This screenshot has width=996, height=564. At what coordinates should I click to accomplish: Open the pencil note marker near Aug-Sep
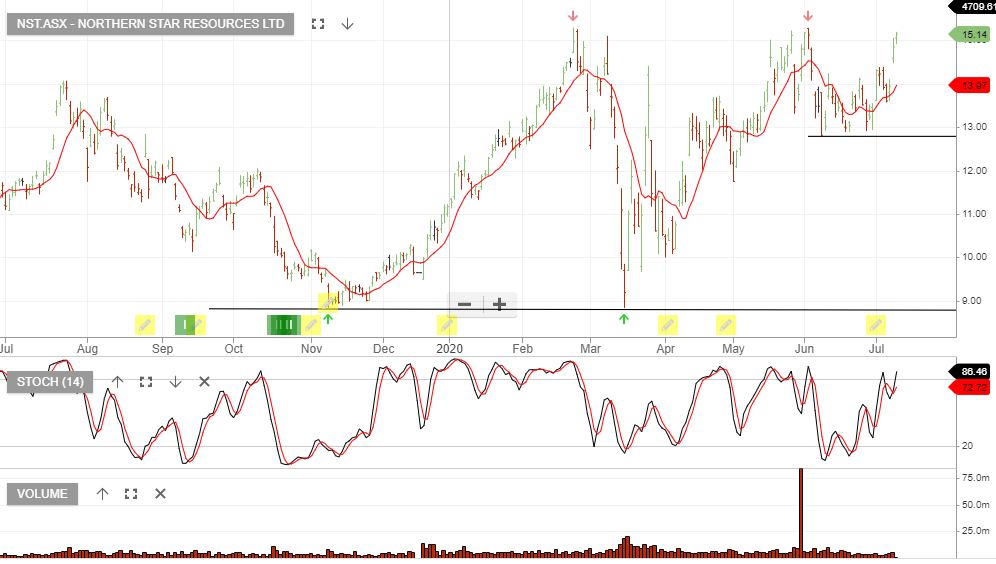pos(145,325)
